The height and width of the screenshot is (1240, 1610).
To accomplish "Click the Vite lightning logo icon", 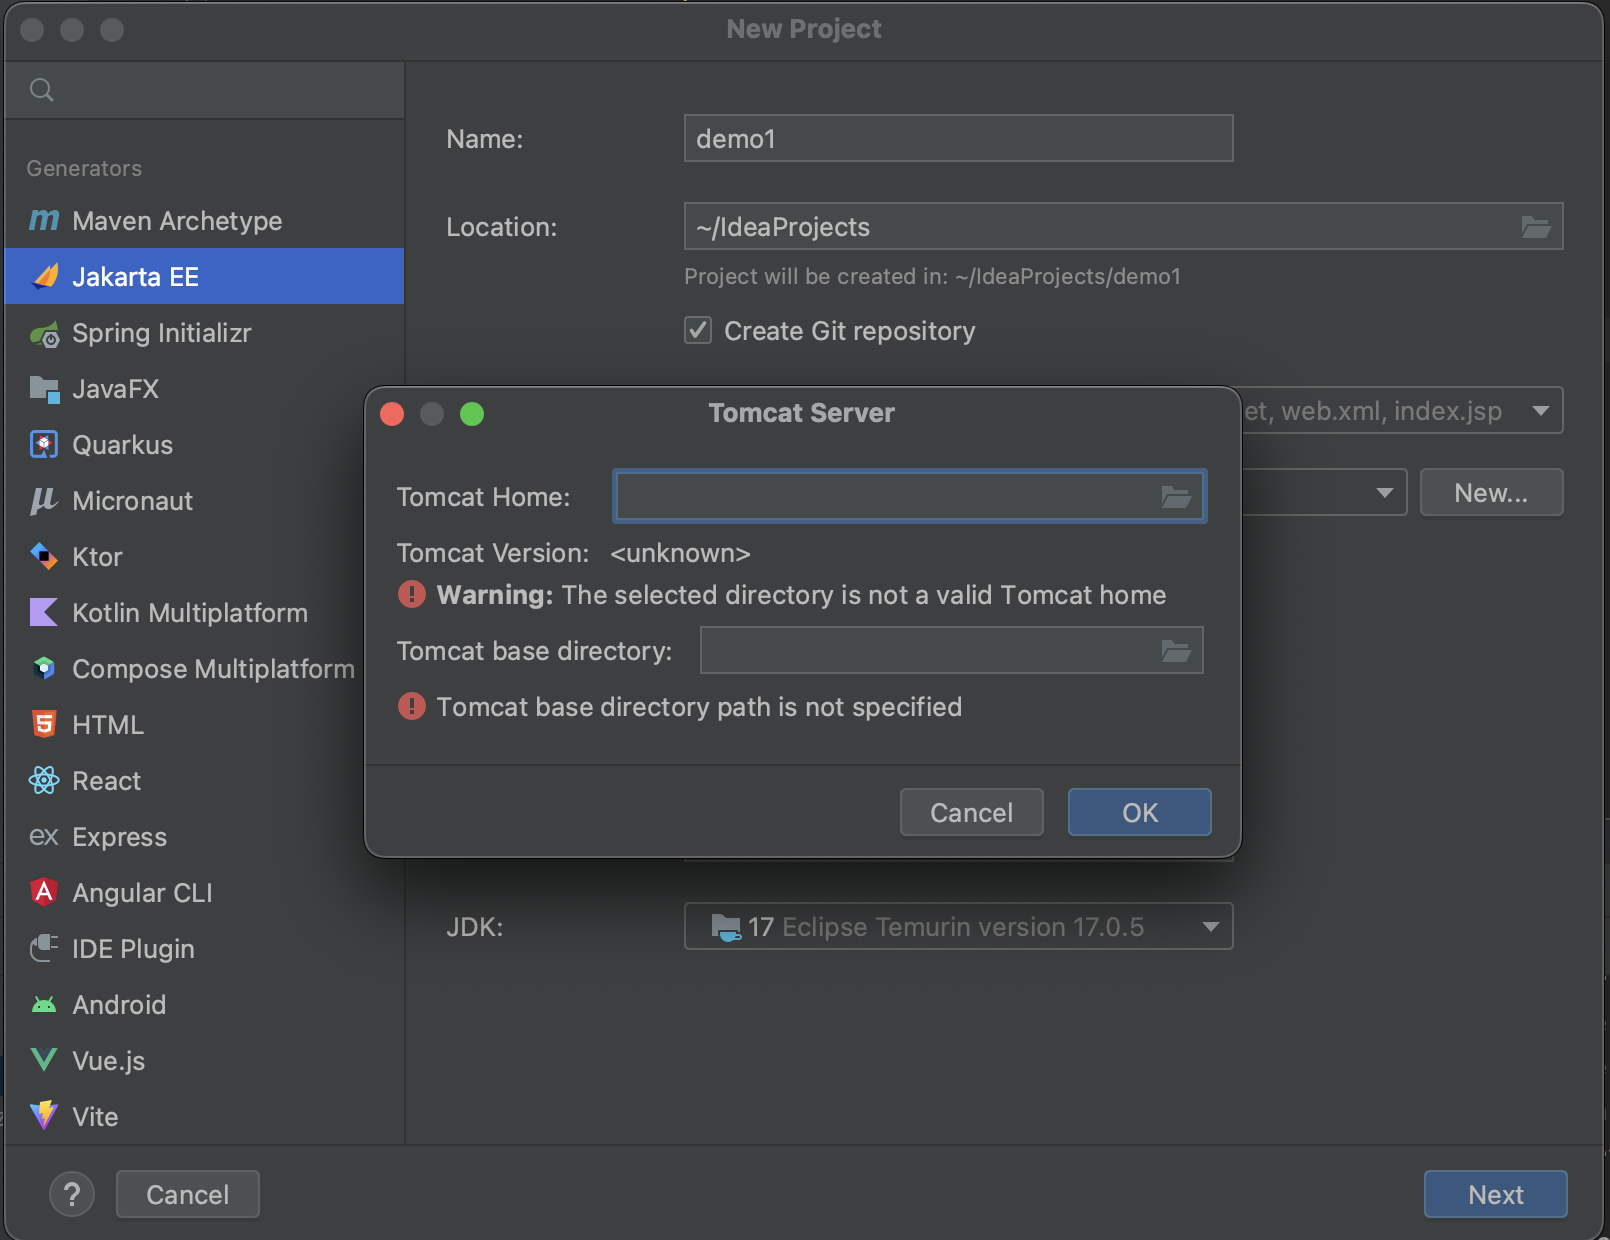I will pyautogui.click(x=44, y=1116).
